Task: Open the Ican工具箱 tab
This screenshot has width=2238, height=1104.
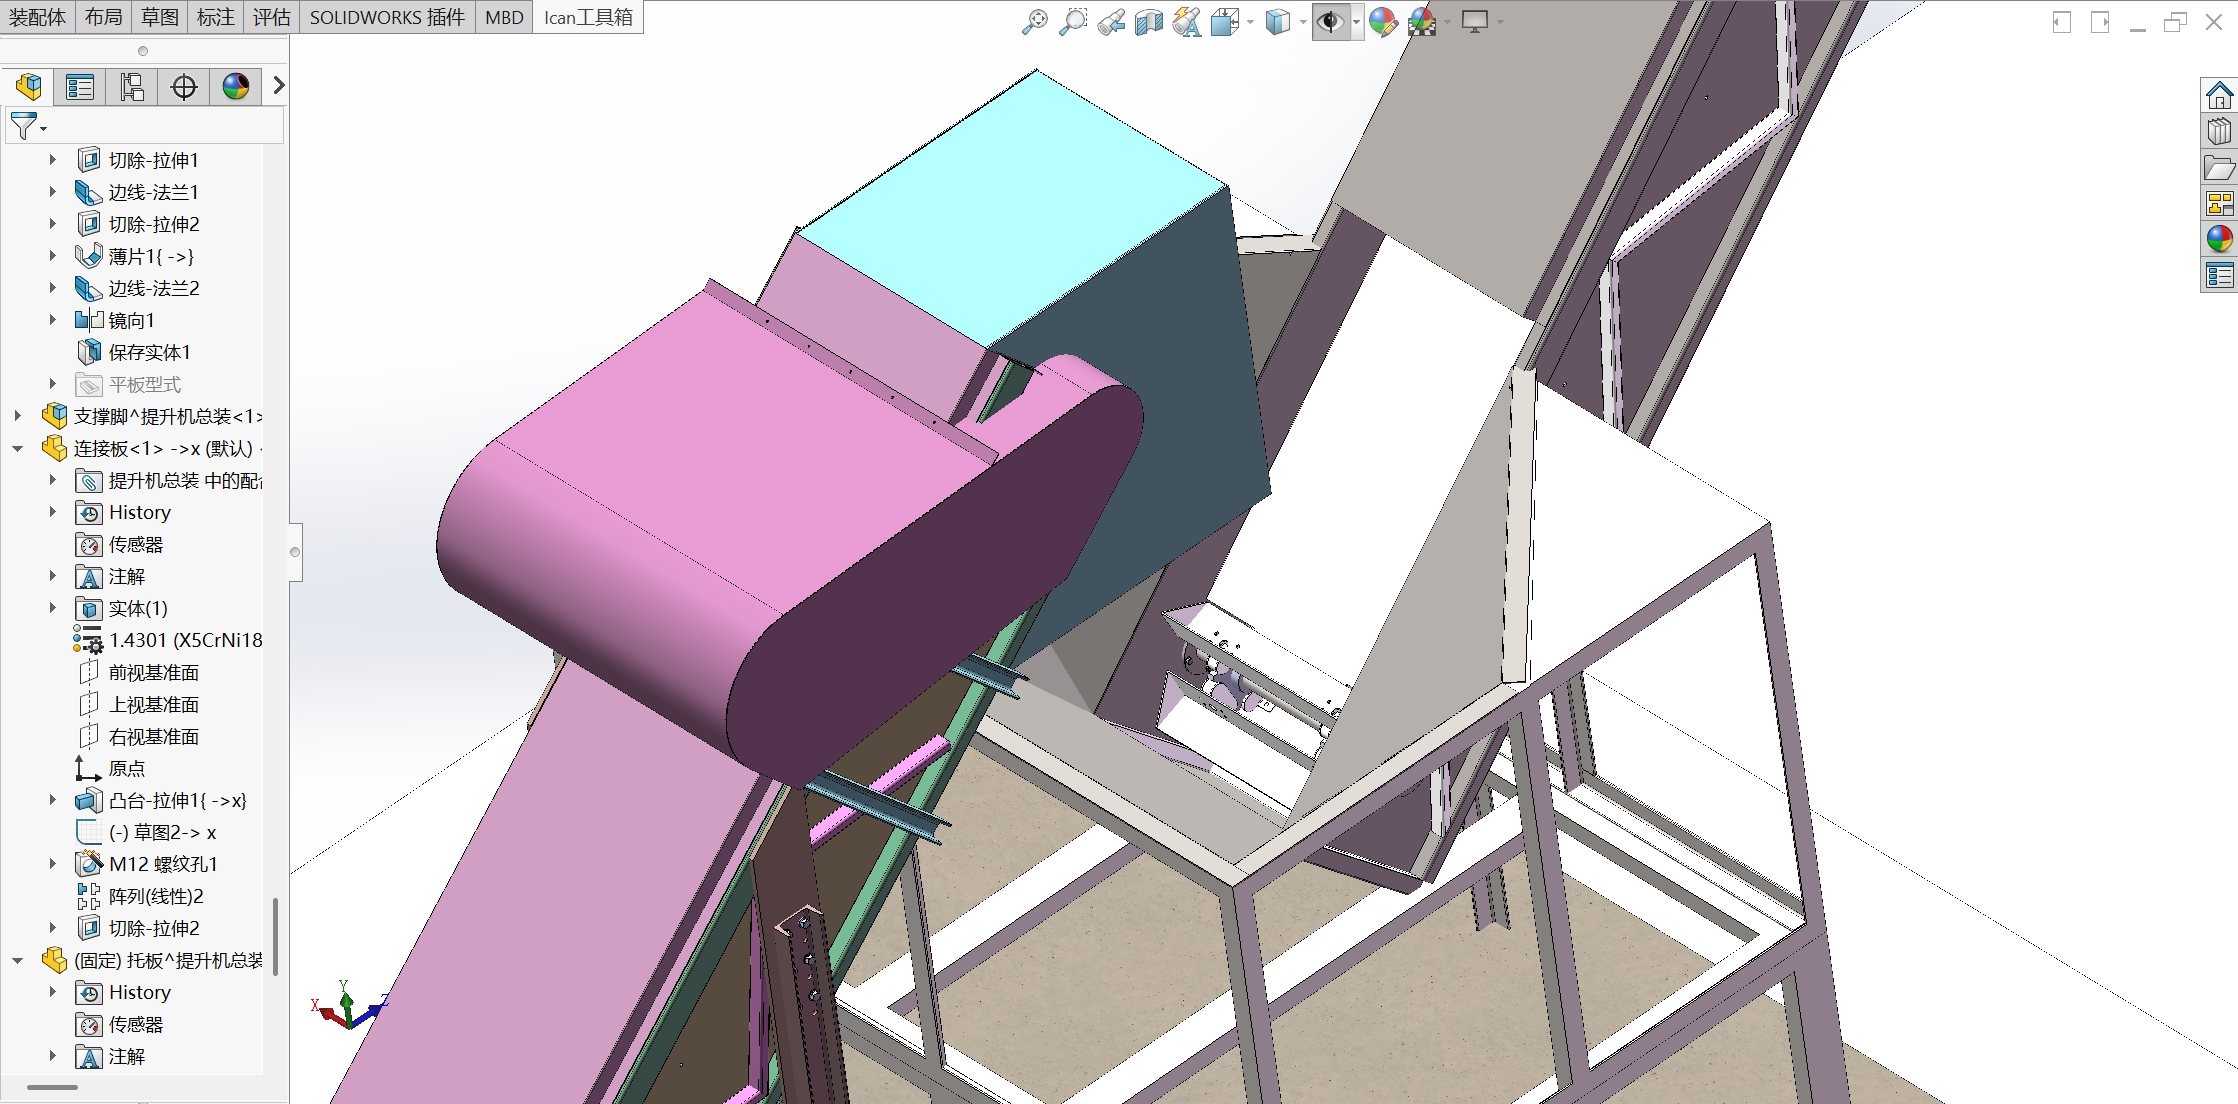Action: tap(588, 17)
